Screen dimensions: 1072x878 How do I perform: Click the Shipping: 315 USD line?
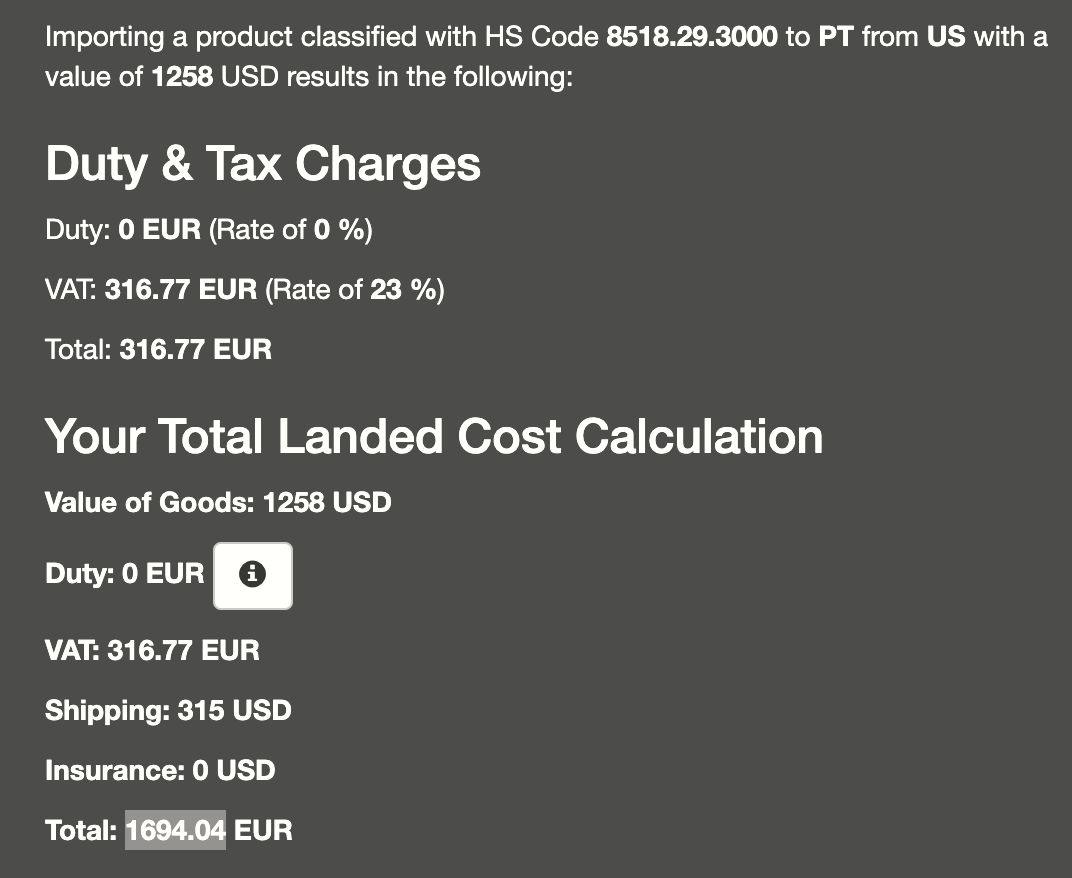tap(168, 710)
